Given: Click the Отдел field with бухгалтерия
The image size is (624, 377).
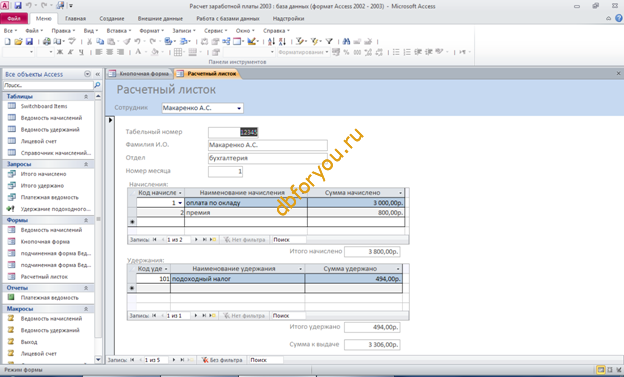Looking at the screenshot, I should (x=268, y=158).
